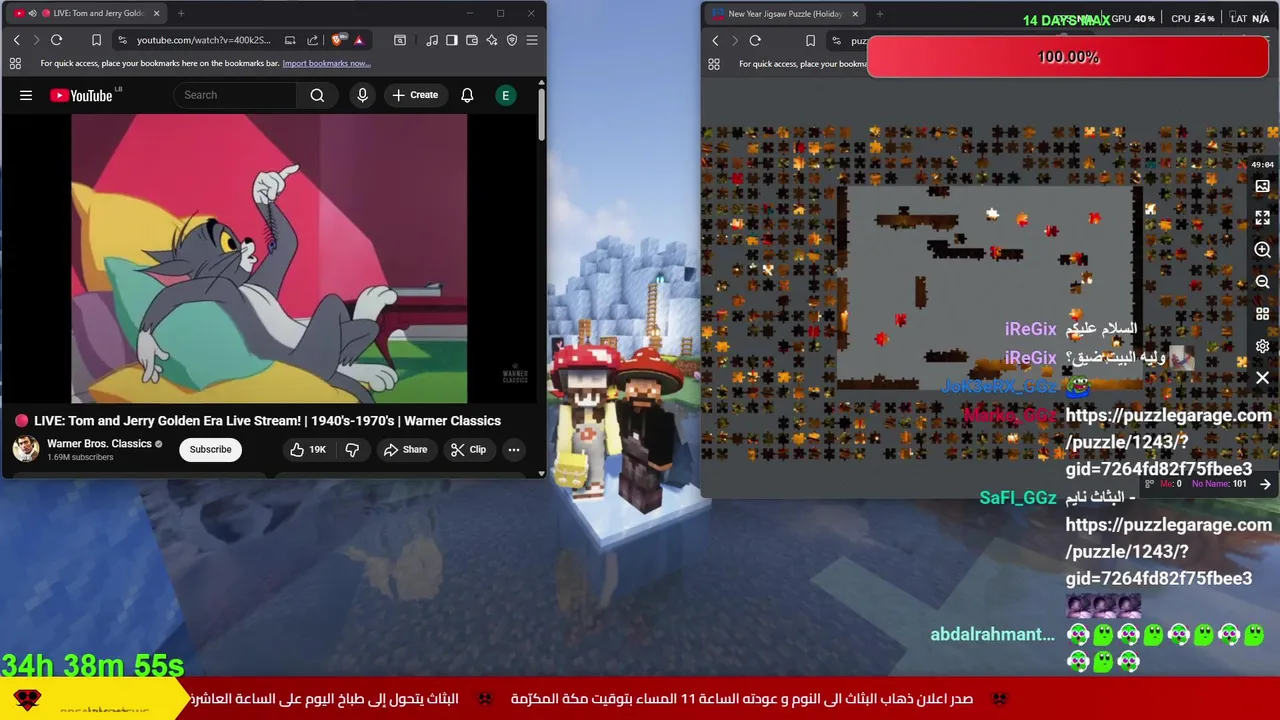Click the install/cast icon in YouTube address bar
This screenshot has height=720, width=1280.
click(290, 40)
